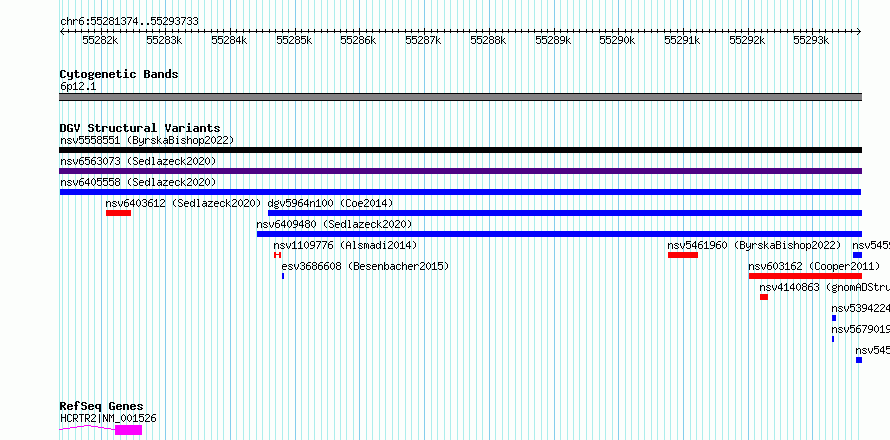Click the small red glyph under nsv1109776
Viewport: 890px width, 440px height.
point(278,255)
